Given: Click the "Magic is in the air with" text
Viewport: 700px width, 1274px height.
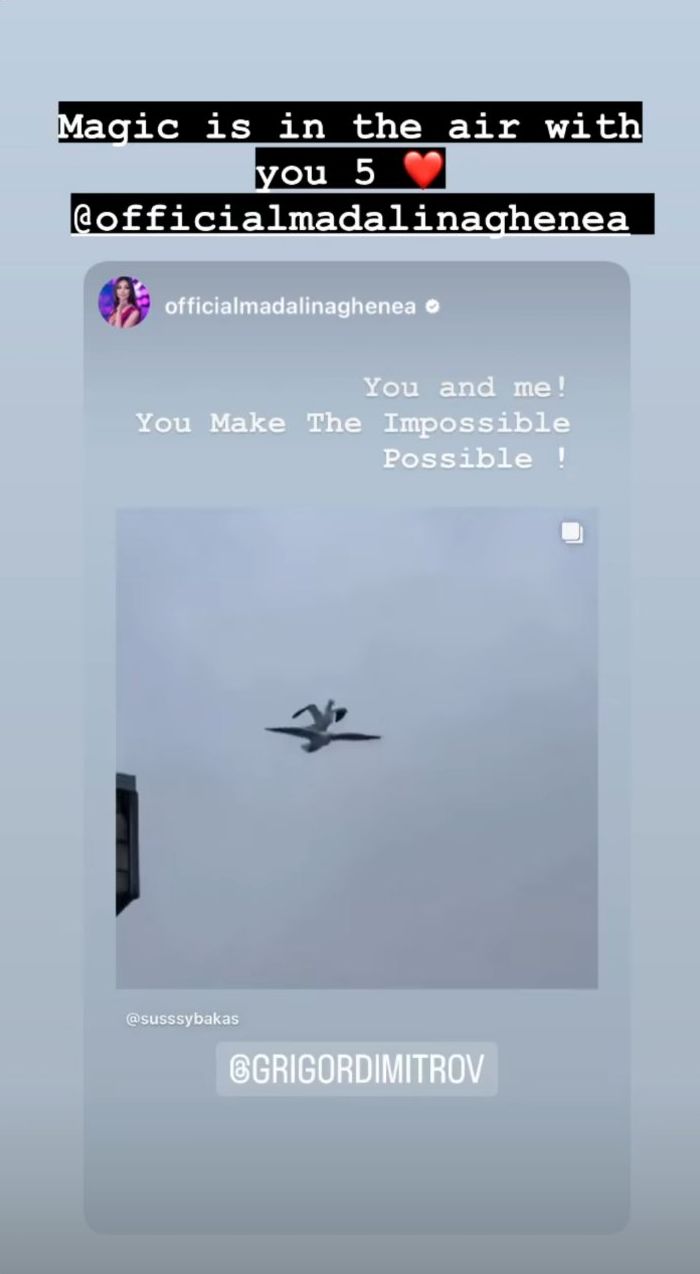Looking at the screenshot, I should coord(350,125).
